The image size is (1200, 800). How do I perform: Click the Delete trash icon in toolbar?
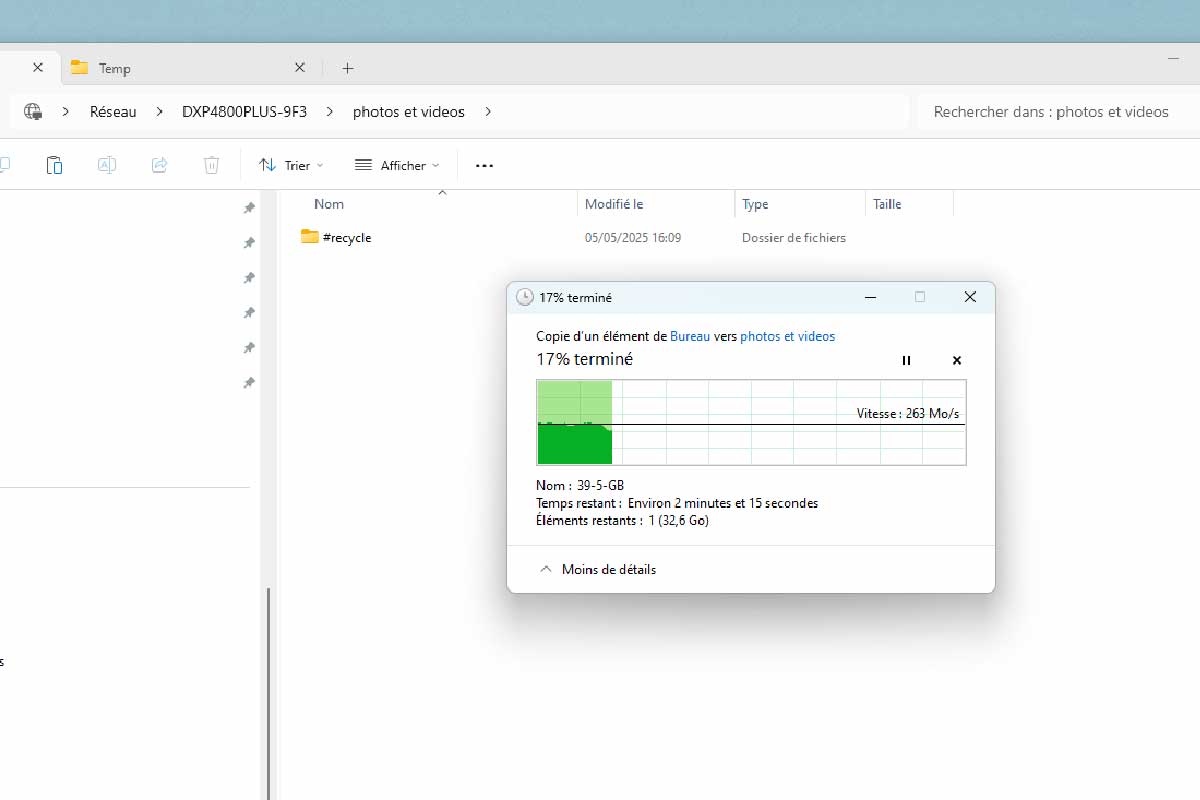[211, 165]
